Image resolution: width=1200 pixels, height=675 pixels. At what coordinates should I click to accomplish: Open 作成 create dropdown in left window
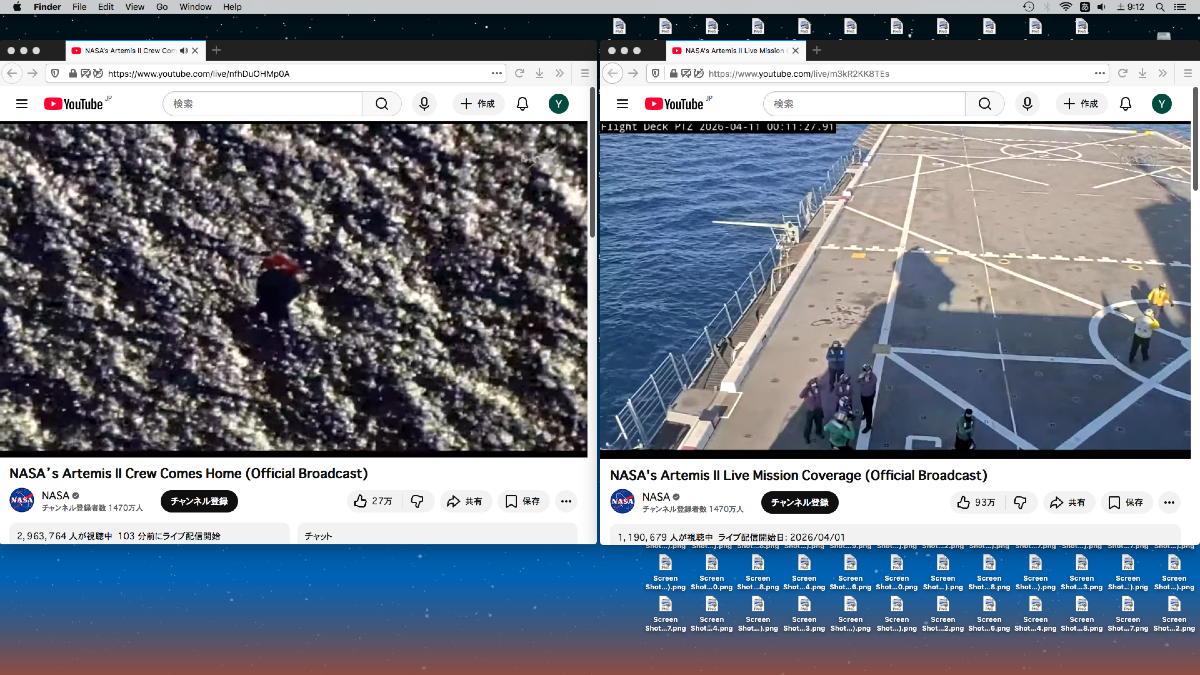[x=478, y=104]
